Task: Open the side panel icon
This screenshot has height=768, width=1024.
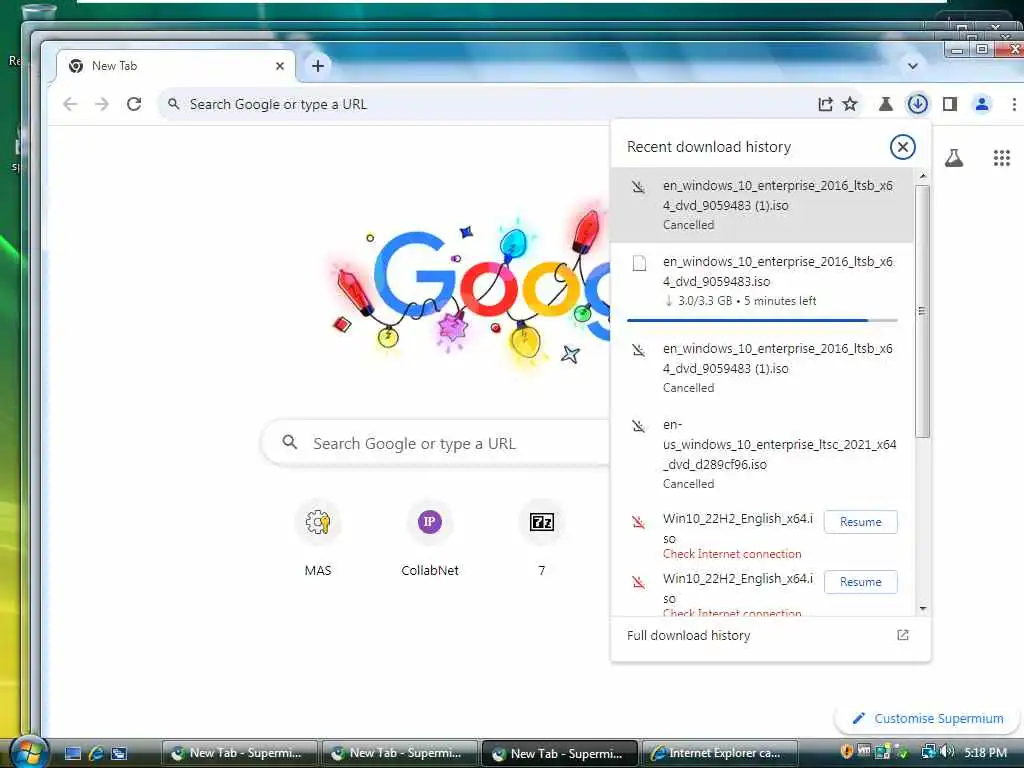Action: (950, 104)
